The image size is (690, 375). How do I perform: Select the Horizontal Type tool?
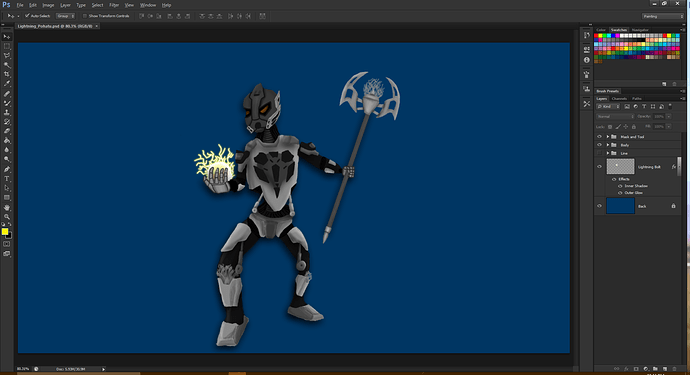point(7,179)
